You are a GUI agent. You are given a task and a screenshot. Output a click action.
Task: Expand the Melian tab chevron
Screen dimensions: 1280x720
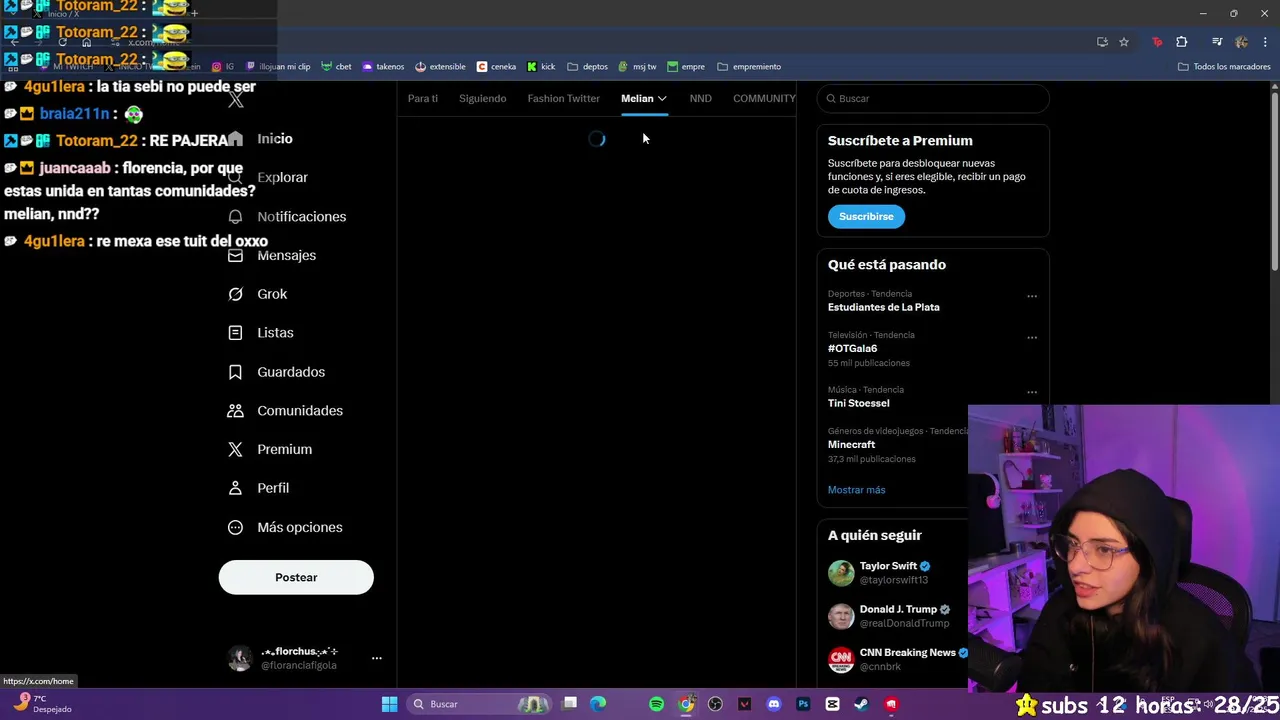tap(662, 98)
